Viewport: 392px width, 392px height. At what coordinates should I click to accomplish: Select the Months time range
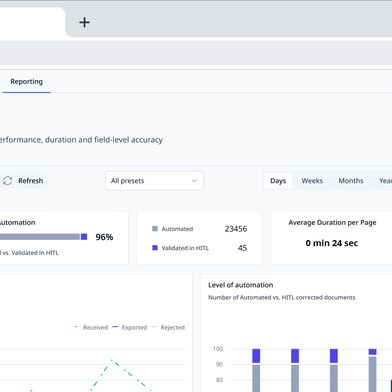pyautogui.click(x=351, y=181)
